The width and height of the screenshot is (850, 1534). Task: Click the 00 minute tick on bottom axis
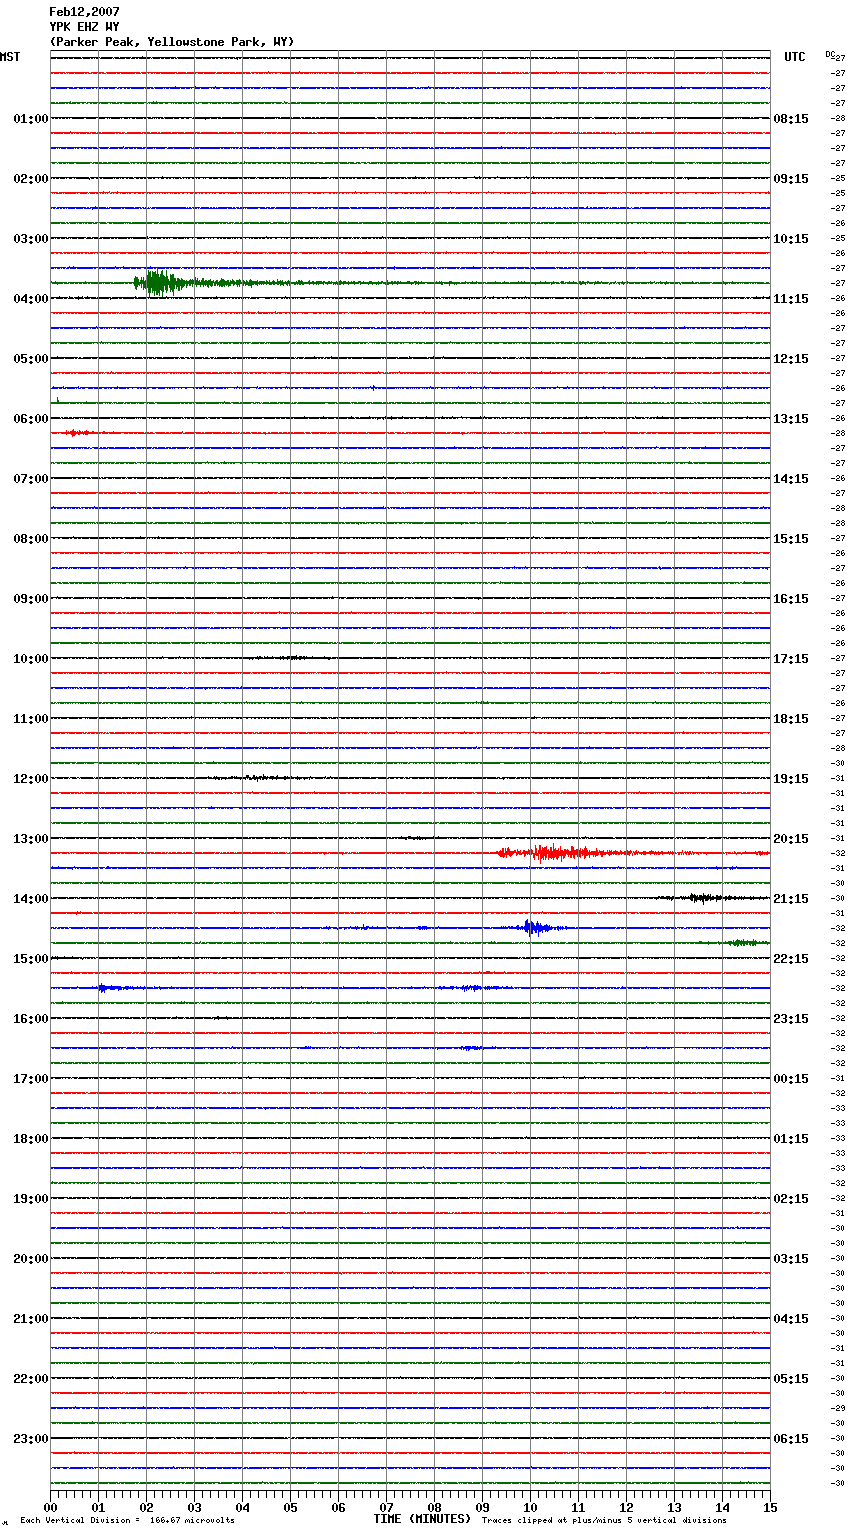tap(50, 1507)
